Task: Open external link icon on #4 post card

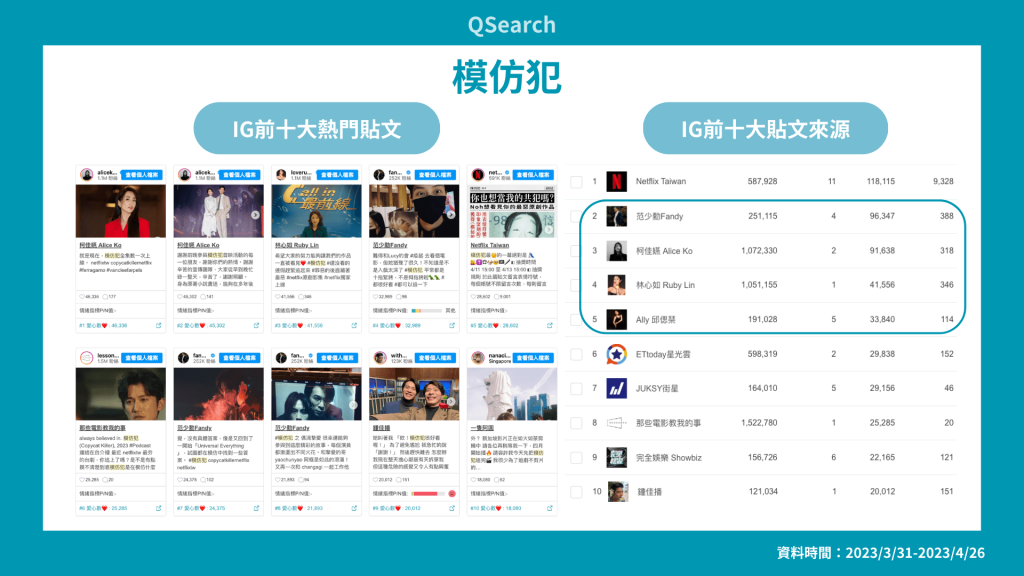Action: coord(452,325)
